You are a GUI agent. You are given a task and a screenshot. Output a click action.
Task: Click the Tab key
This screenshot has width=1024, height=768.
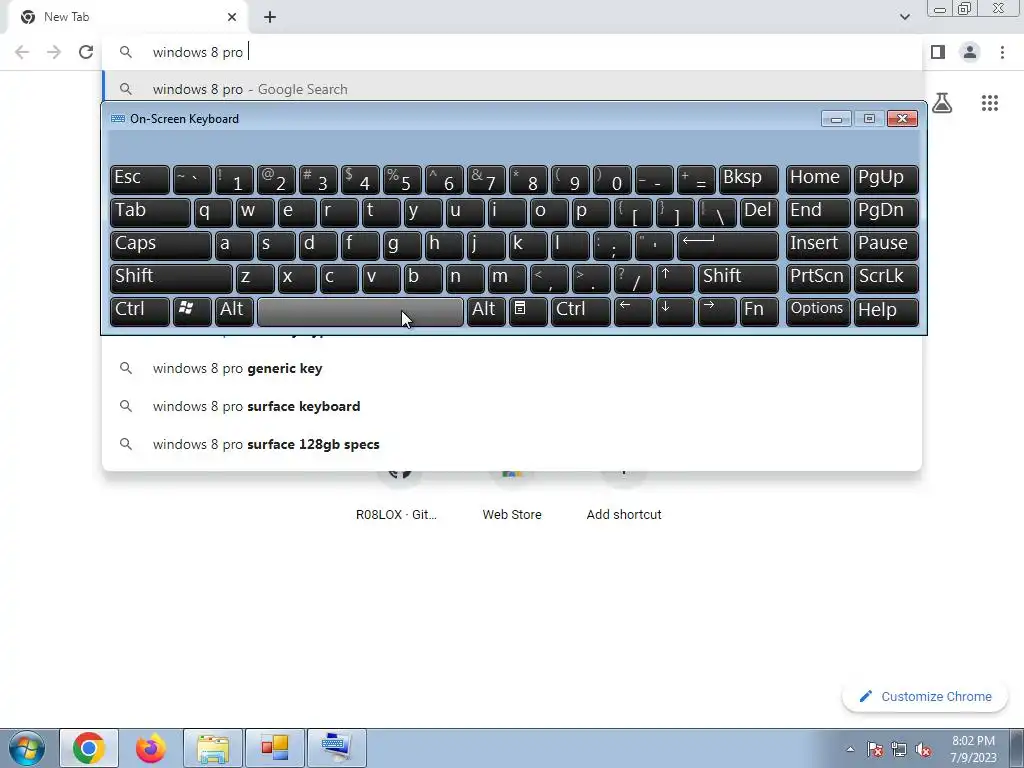pyautogui.click(x=150, y=212)
